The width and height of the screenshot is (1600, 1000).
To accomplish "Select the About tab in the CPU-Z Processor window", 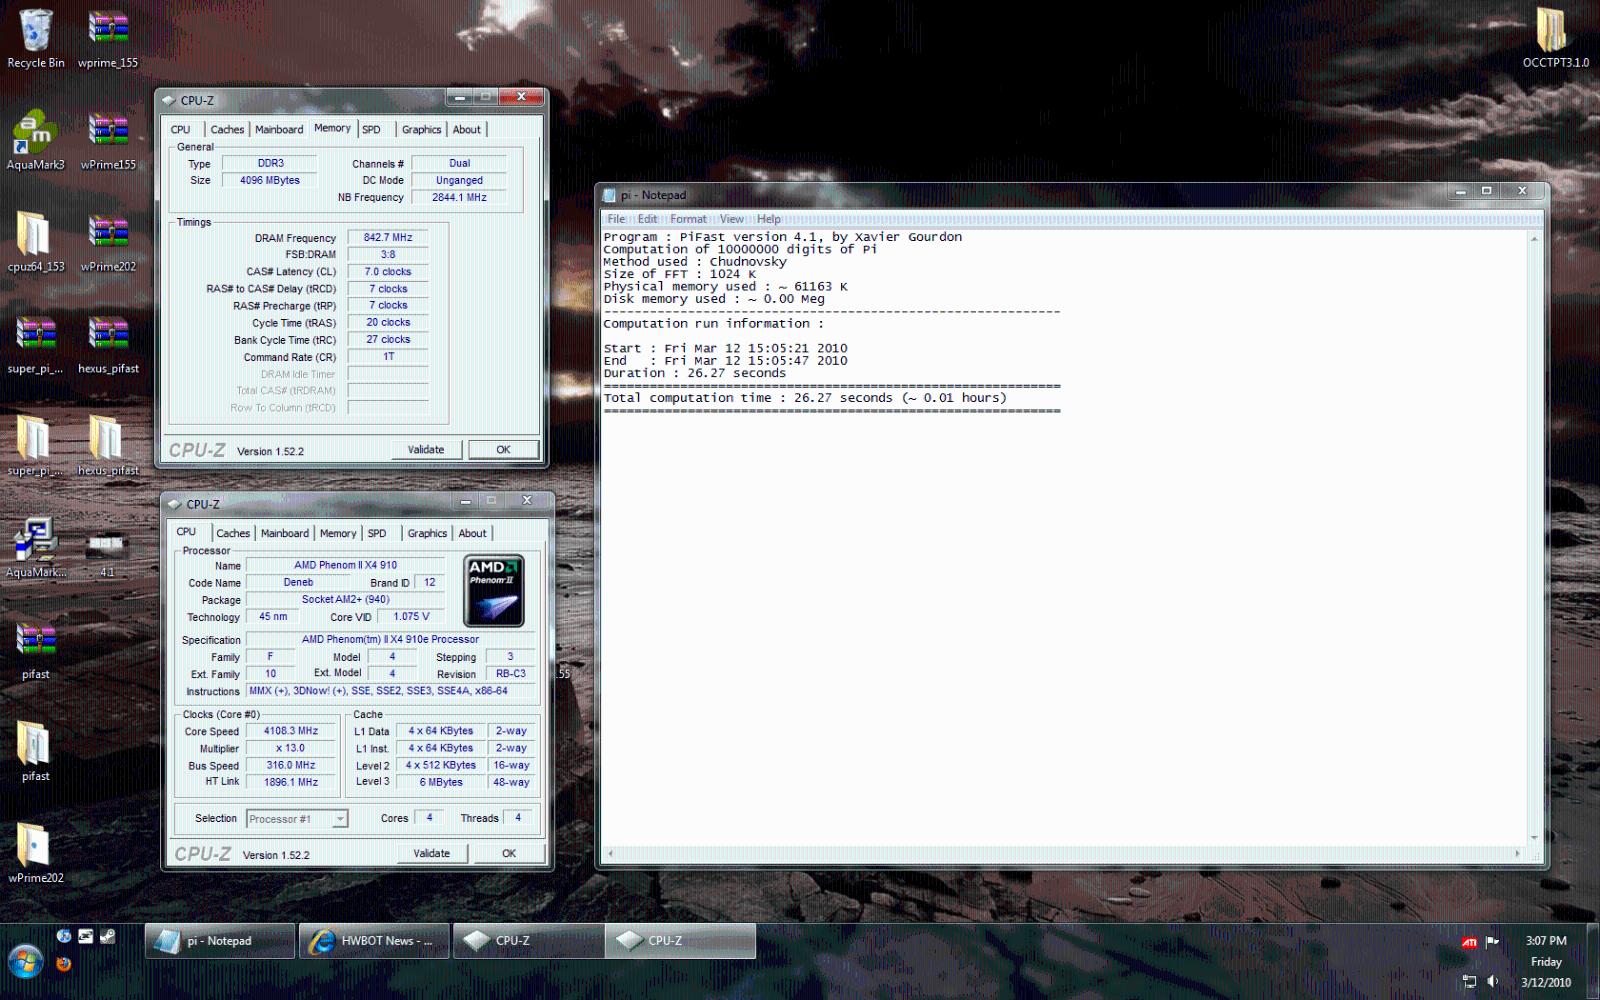I will 473,534.
